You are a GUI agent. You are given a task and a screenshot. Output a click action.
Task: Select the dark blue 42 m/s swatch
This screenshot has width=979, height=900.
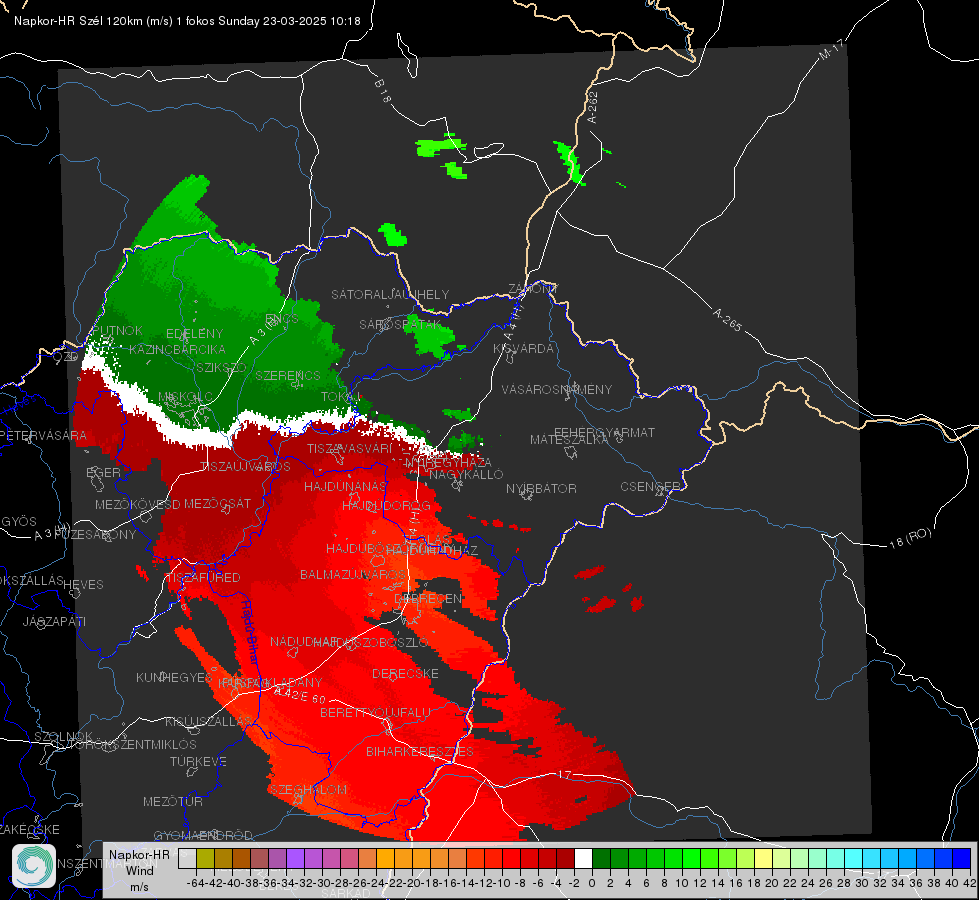tap(962, 858)
